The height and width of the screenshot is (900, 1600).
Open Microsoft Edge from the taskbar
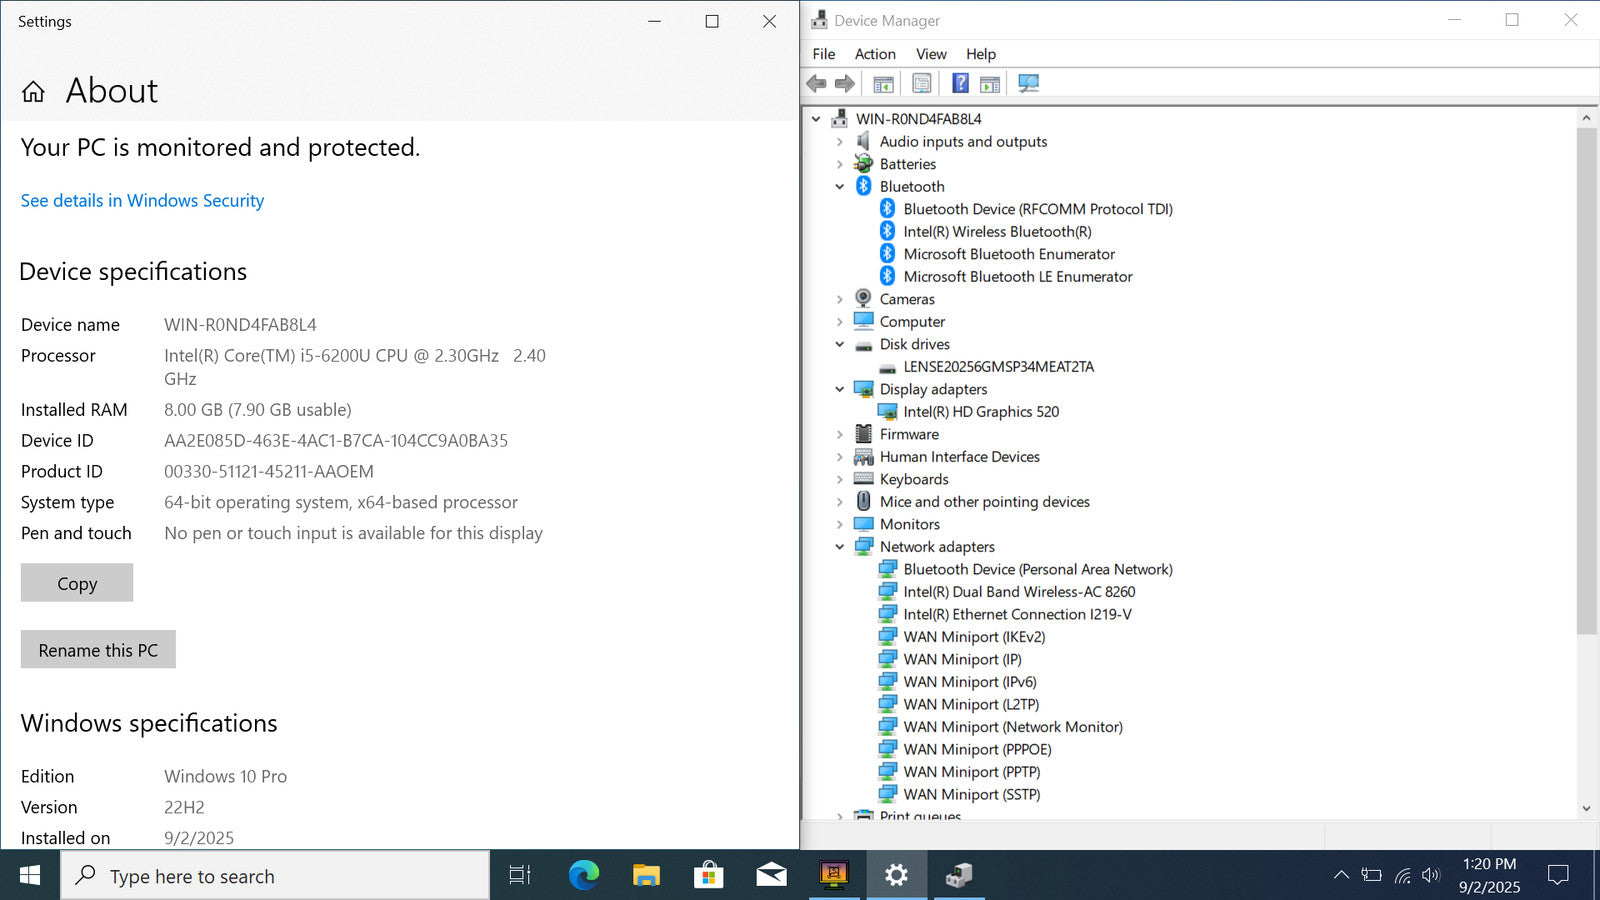pos(583,876)
